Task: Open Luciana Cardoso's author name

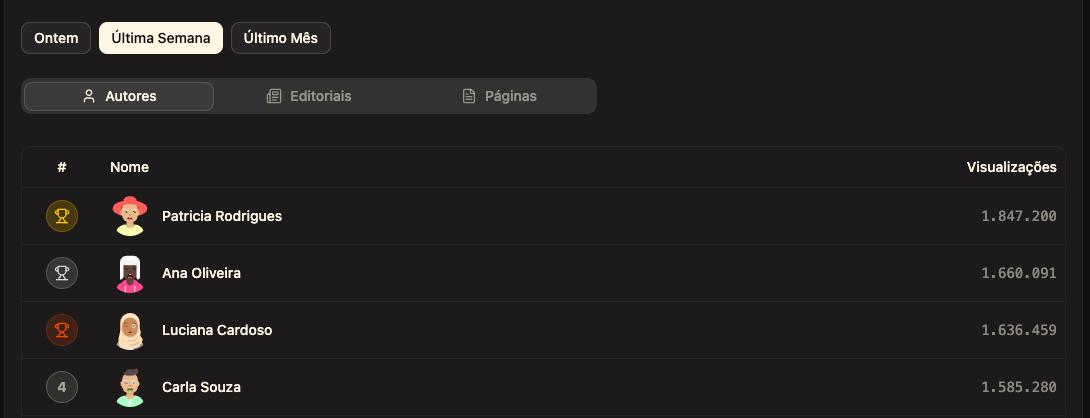Action: (x=217, y=330)
